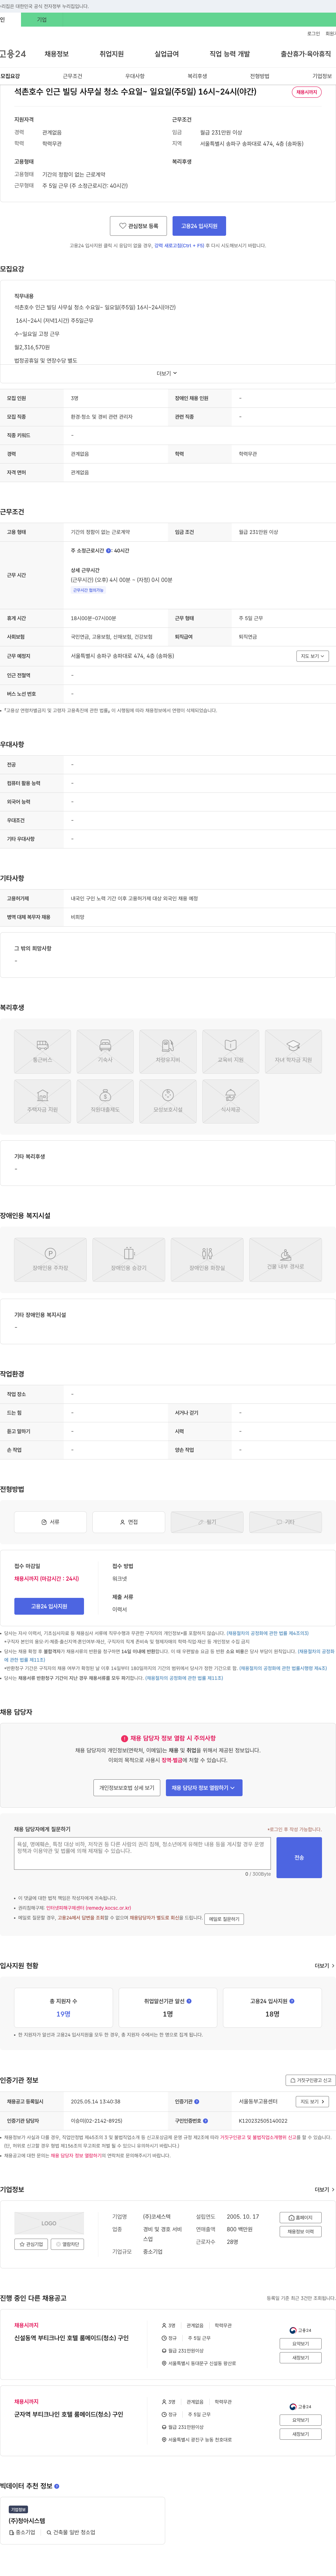Click the company 홈페이지 button
This screenshot has height=2576, width=336.
pos(301,2218)
